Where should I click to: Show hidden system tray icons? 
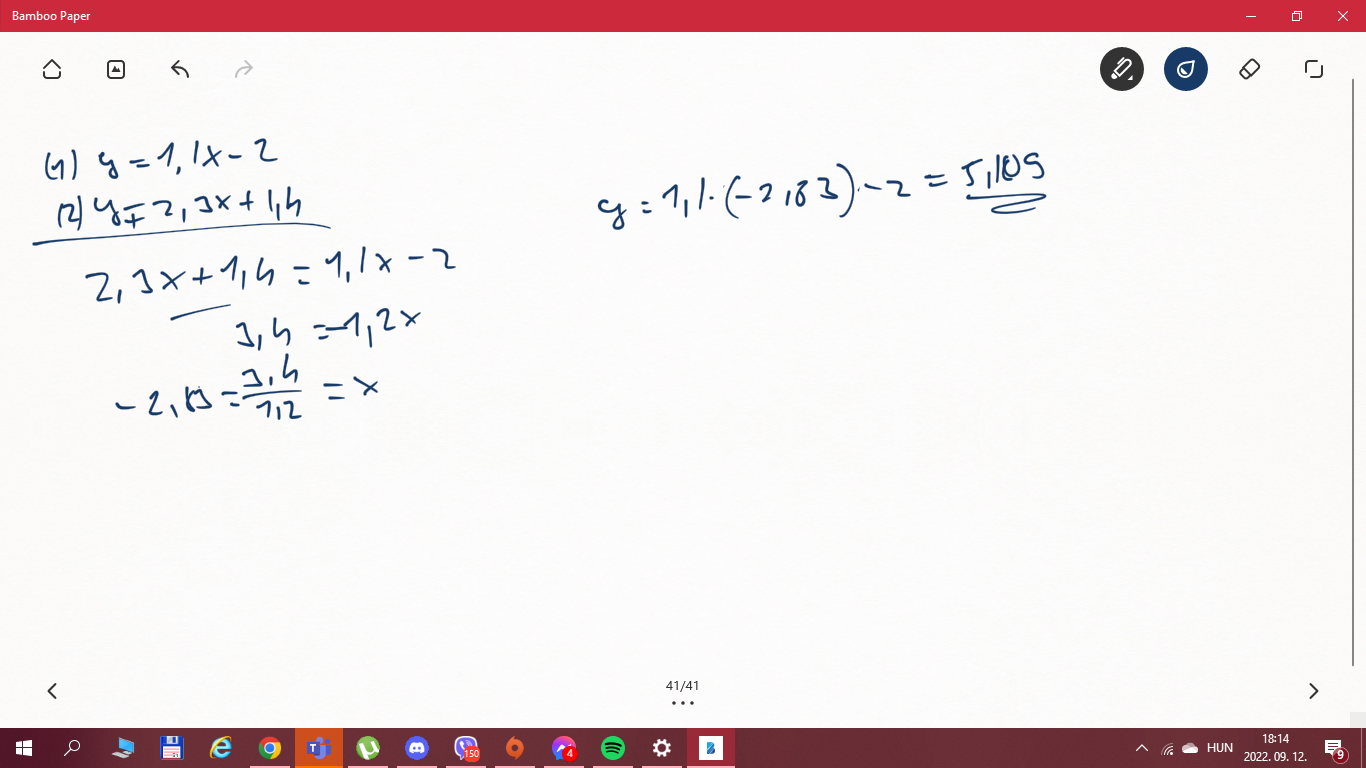point(1141,748)
